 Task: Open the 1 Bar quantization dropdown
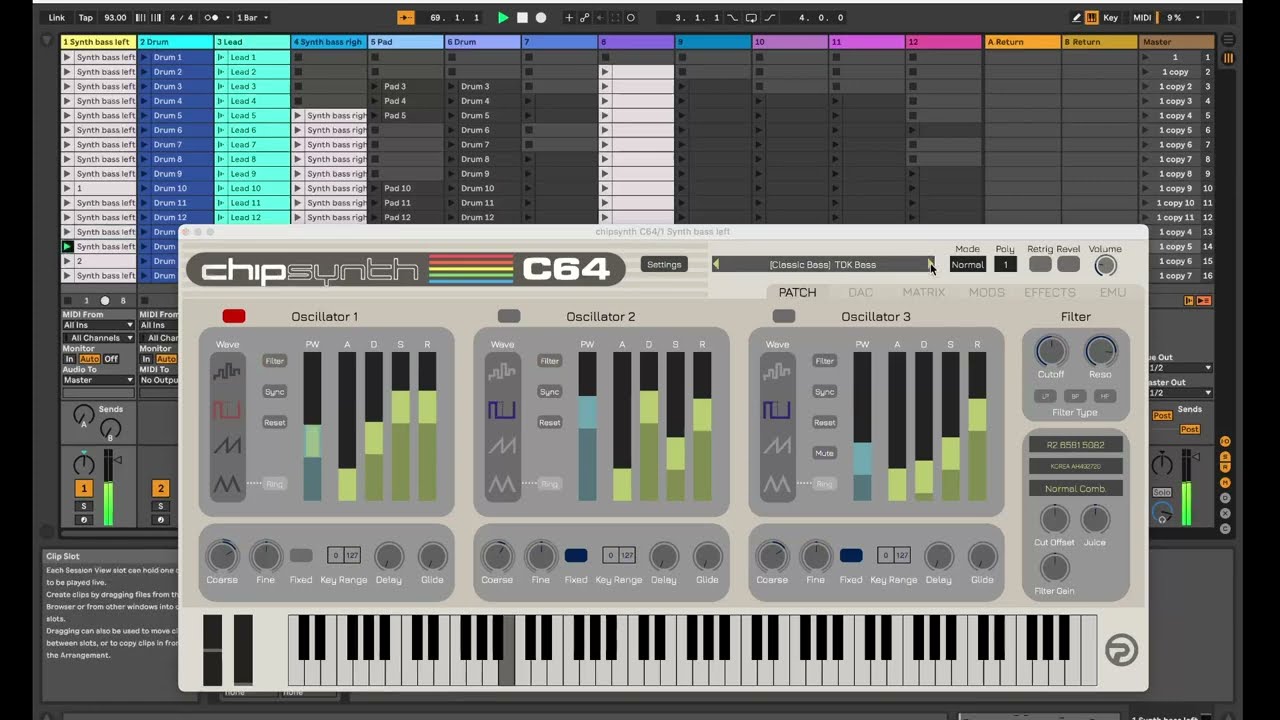coord(252,17)
